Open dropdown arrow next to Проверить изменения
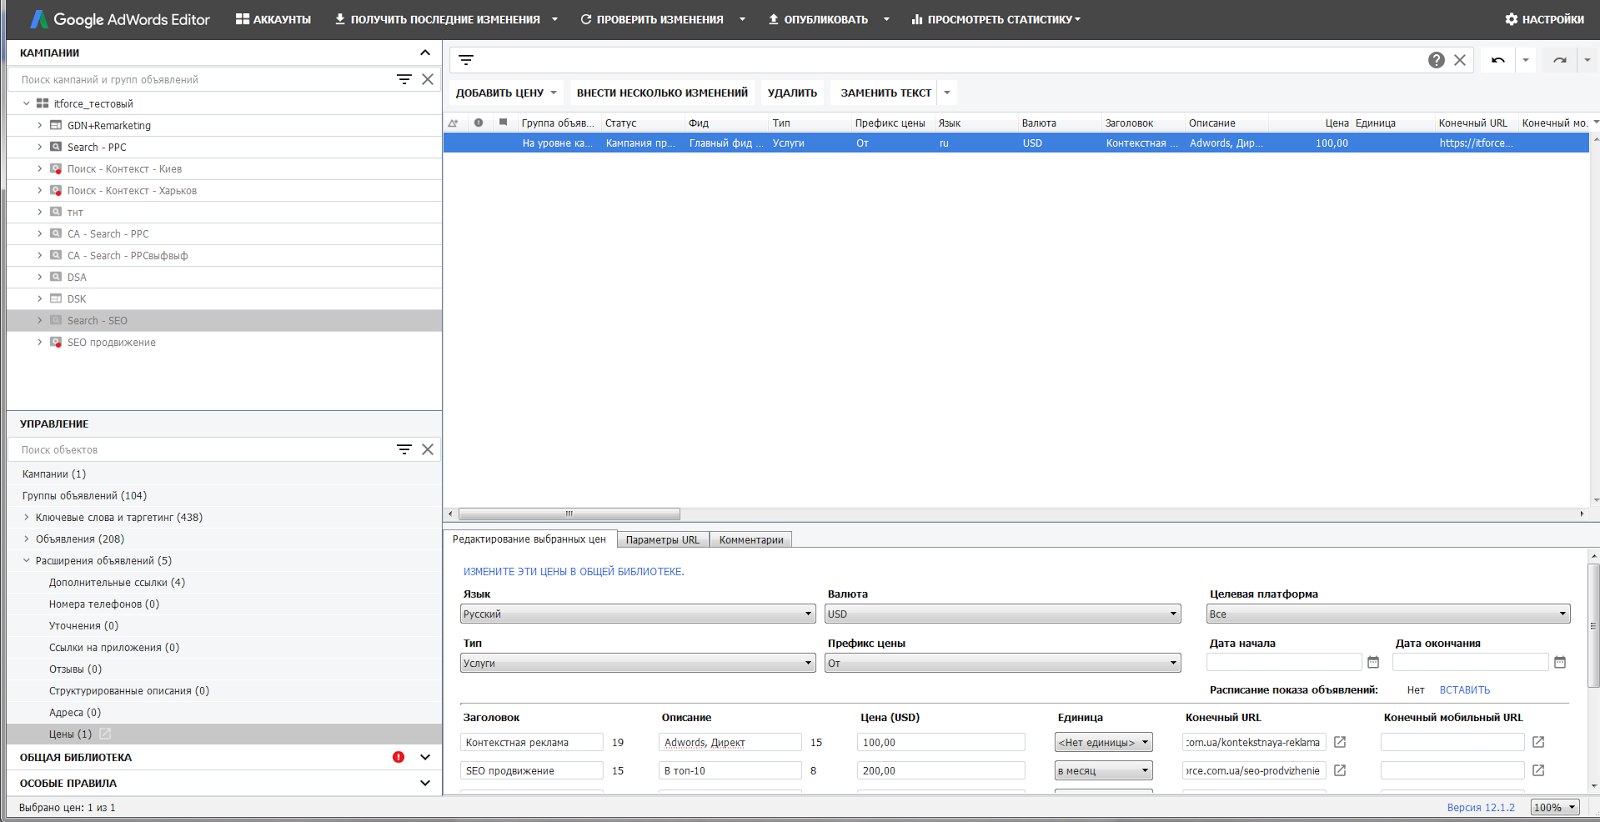Viewport: 1600px width, 822px height. pyautogui.click(x=742, y=19)
